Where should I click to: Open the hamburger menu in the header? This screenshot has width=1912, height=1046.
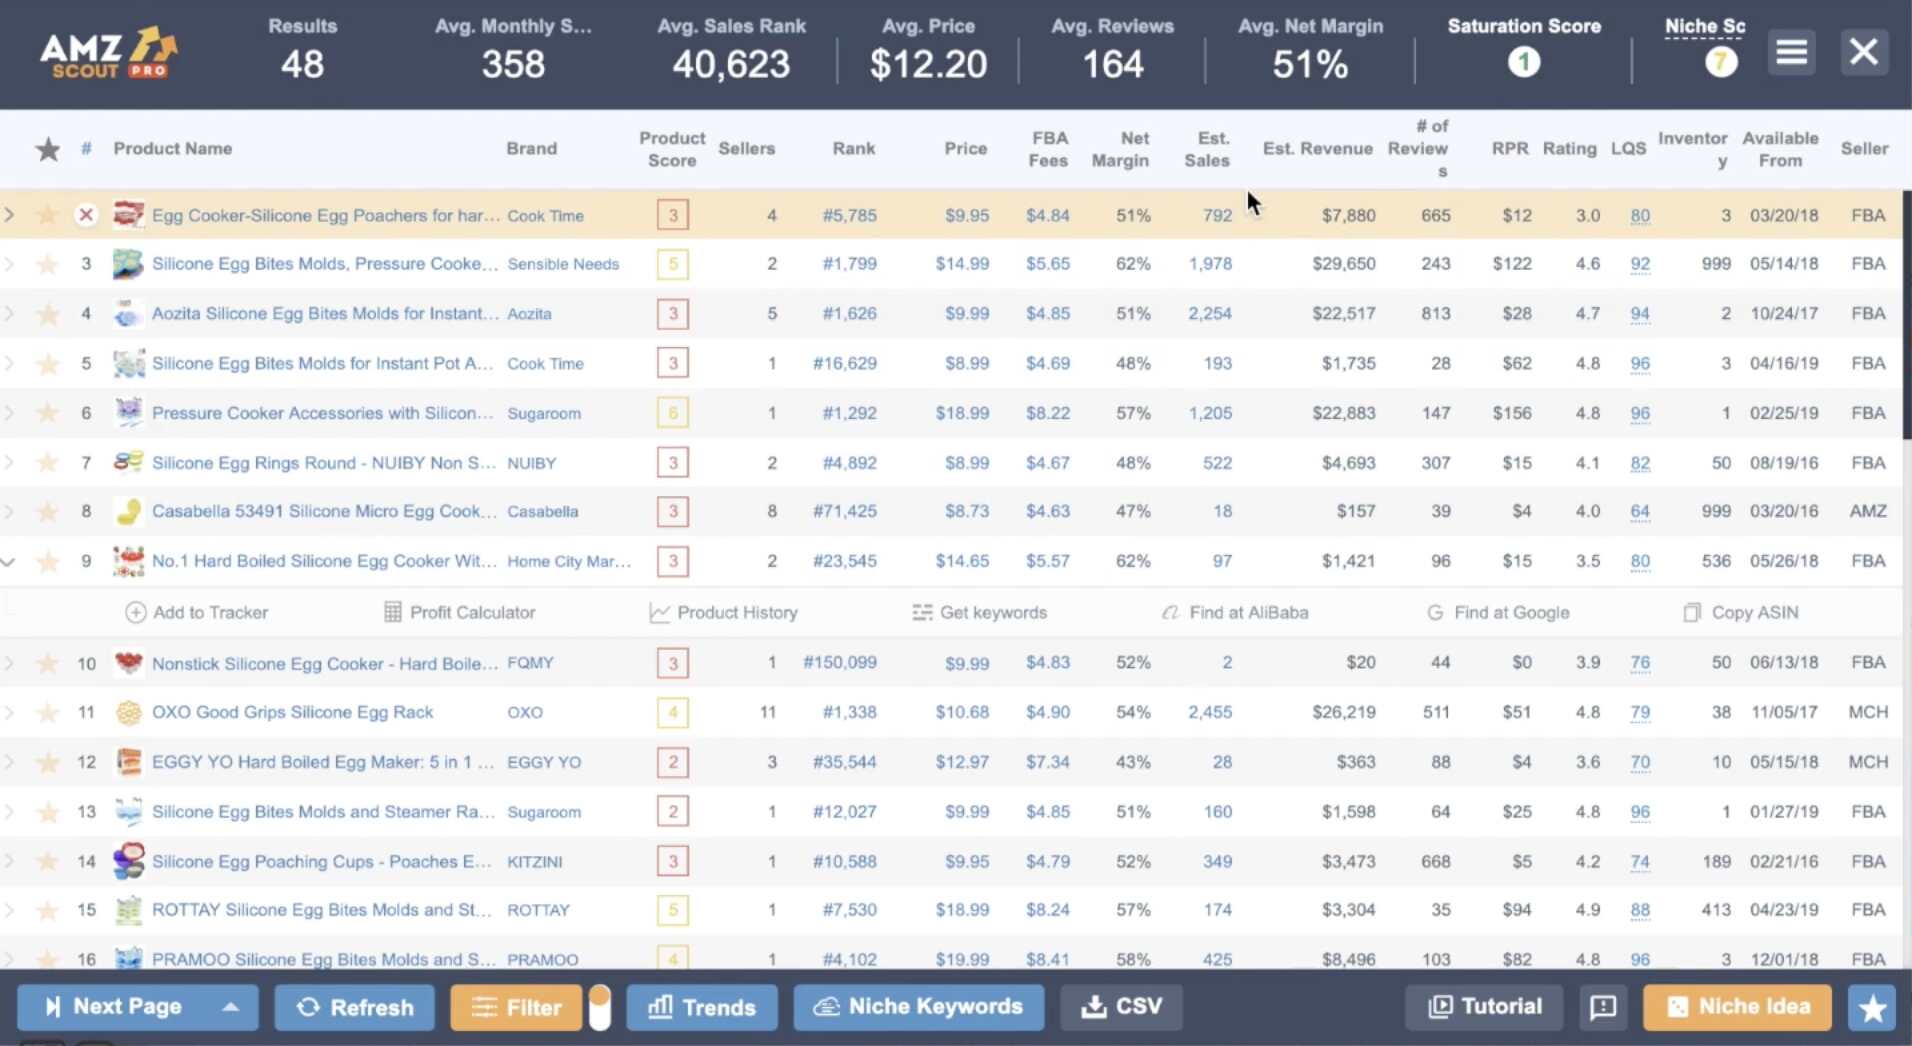click(x=1791, y=52)
